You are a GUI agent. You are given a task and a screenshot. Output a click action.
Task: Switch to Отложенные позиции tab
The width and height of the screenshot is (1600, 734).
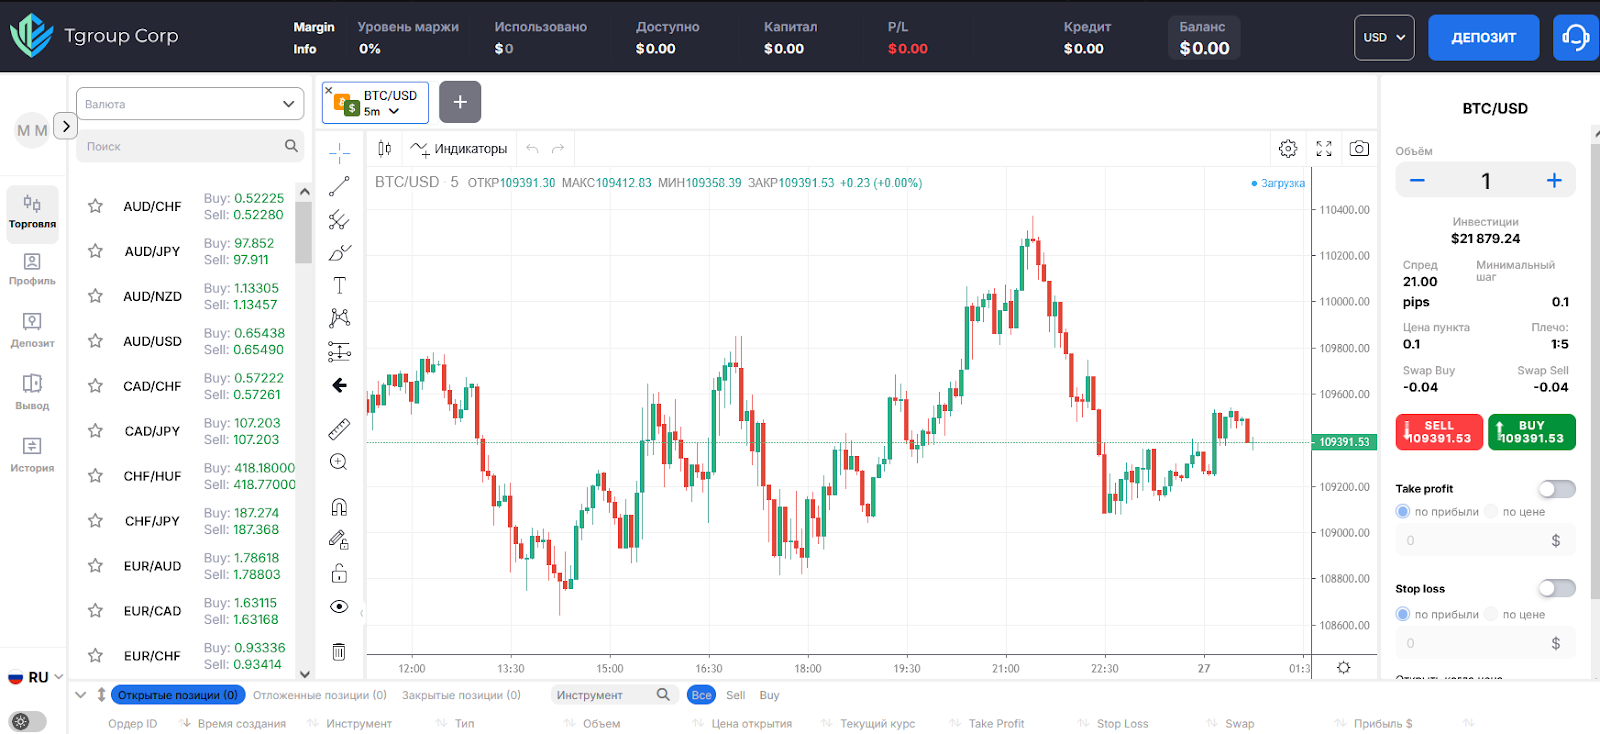coord(319,695)
